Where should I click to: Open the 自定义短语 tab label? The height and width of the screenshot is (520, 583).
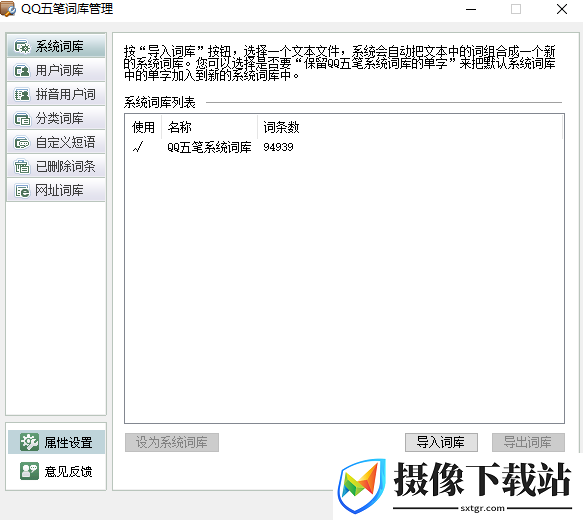tap(65, 142)
